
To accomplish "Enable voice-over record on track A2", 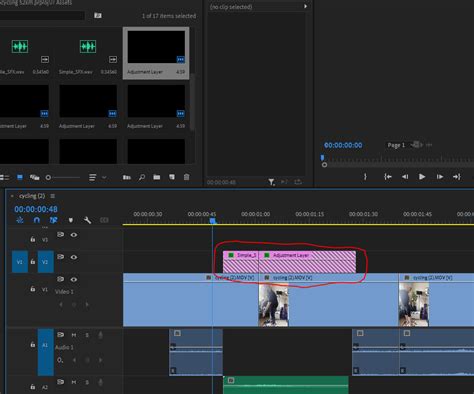I will [100, 382].
